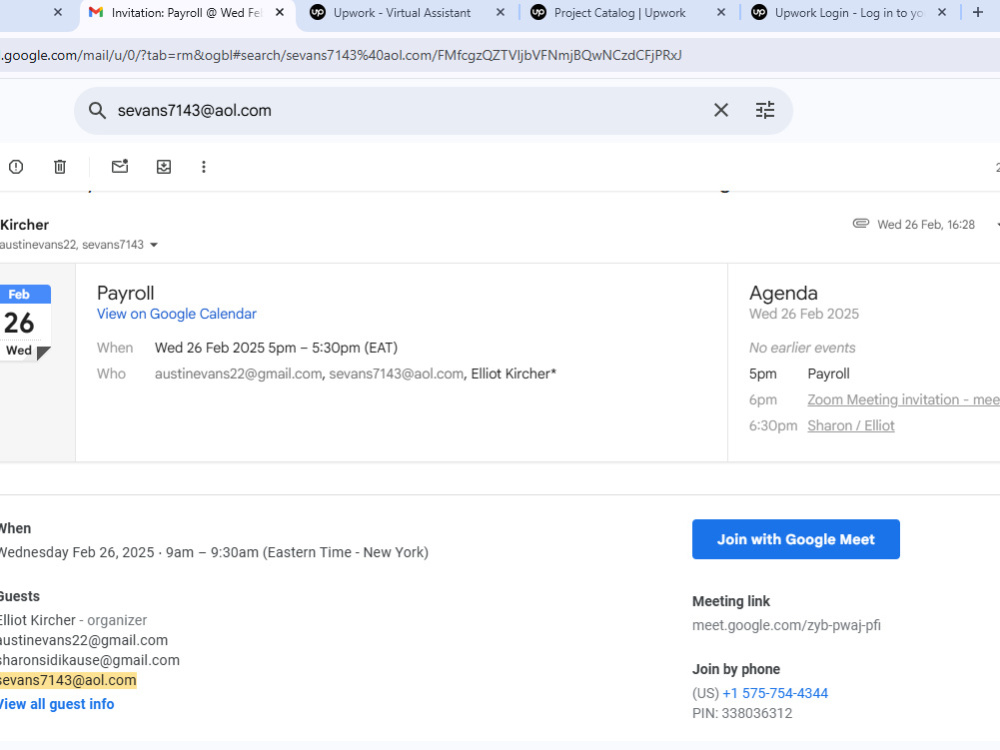This screenshot has height=750, width=1000.
Task: Click the Feb 26 calendar icon
Action: tap(25, 323)
